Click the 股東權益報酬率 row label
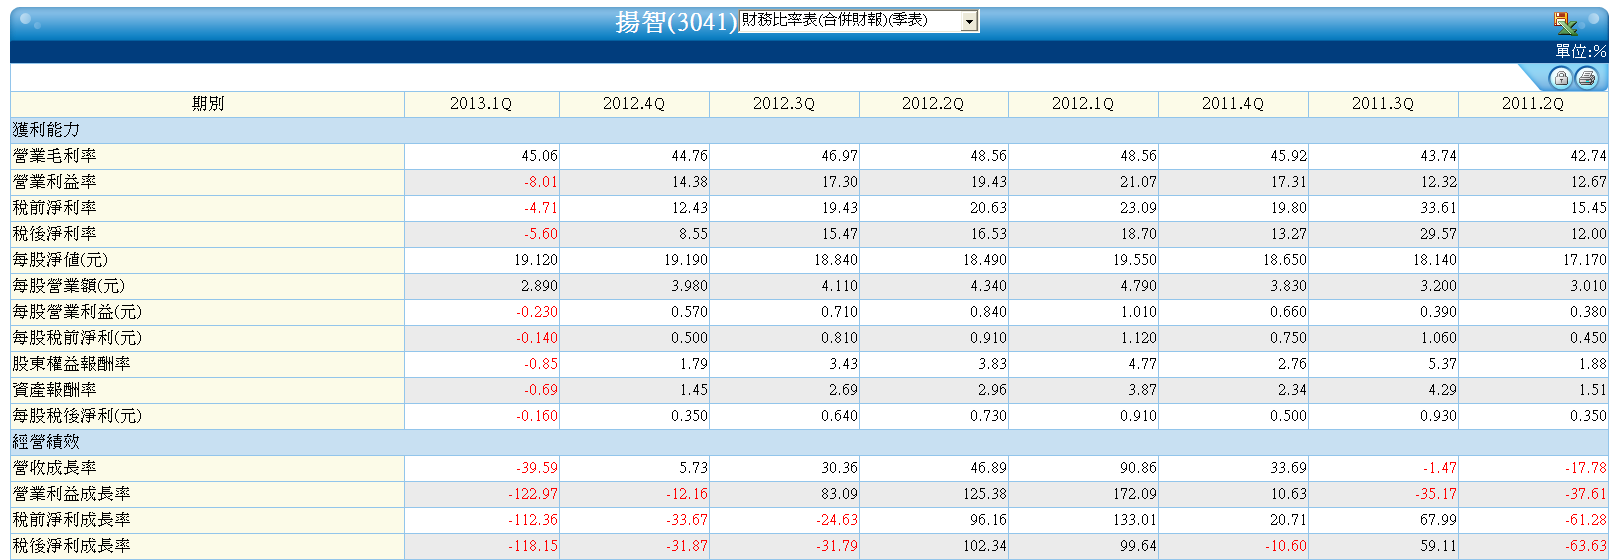Screen dimensions: 1622x560 click(x=72, y=364)
